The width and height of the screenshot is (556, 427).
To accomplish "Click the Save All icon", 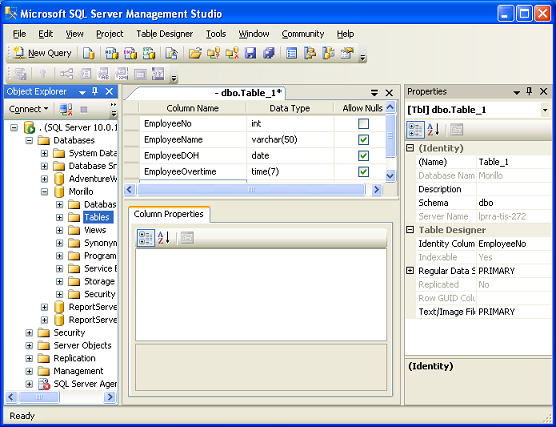I will click(269, 53).
